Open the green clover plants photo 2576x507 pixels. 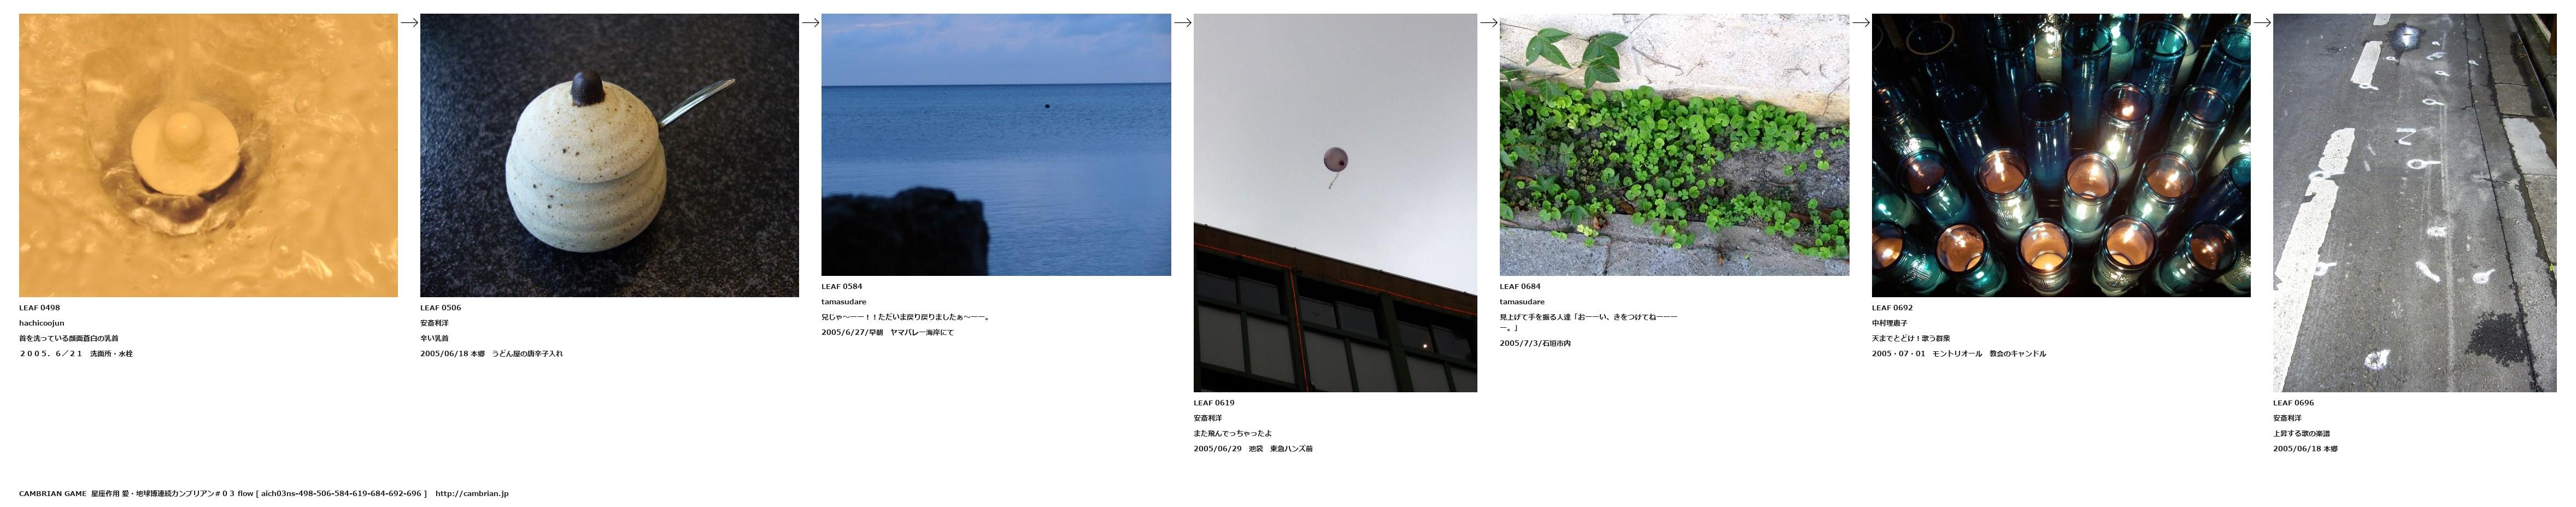pos(1674,144)
